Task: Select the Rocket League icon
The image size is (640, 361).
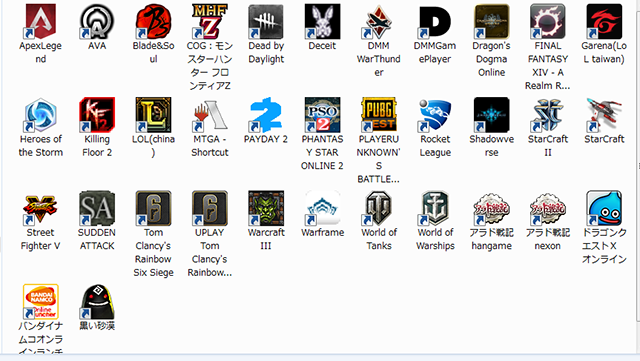Action: point(435,115)
